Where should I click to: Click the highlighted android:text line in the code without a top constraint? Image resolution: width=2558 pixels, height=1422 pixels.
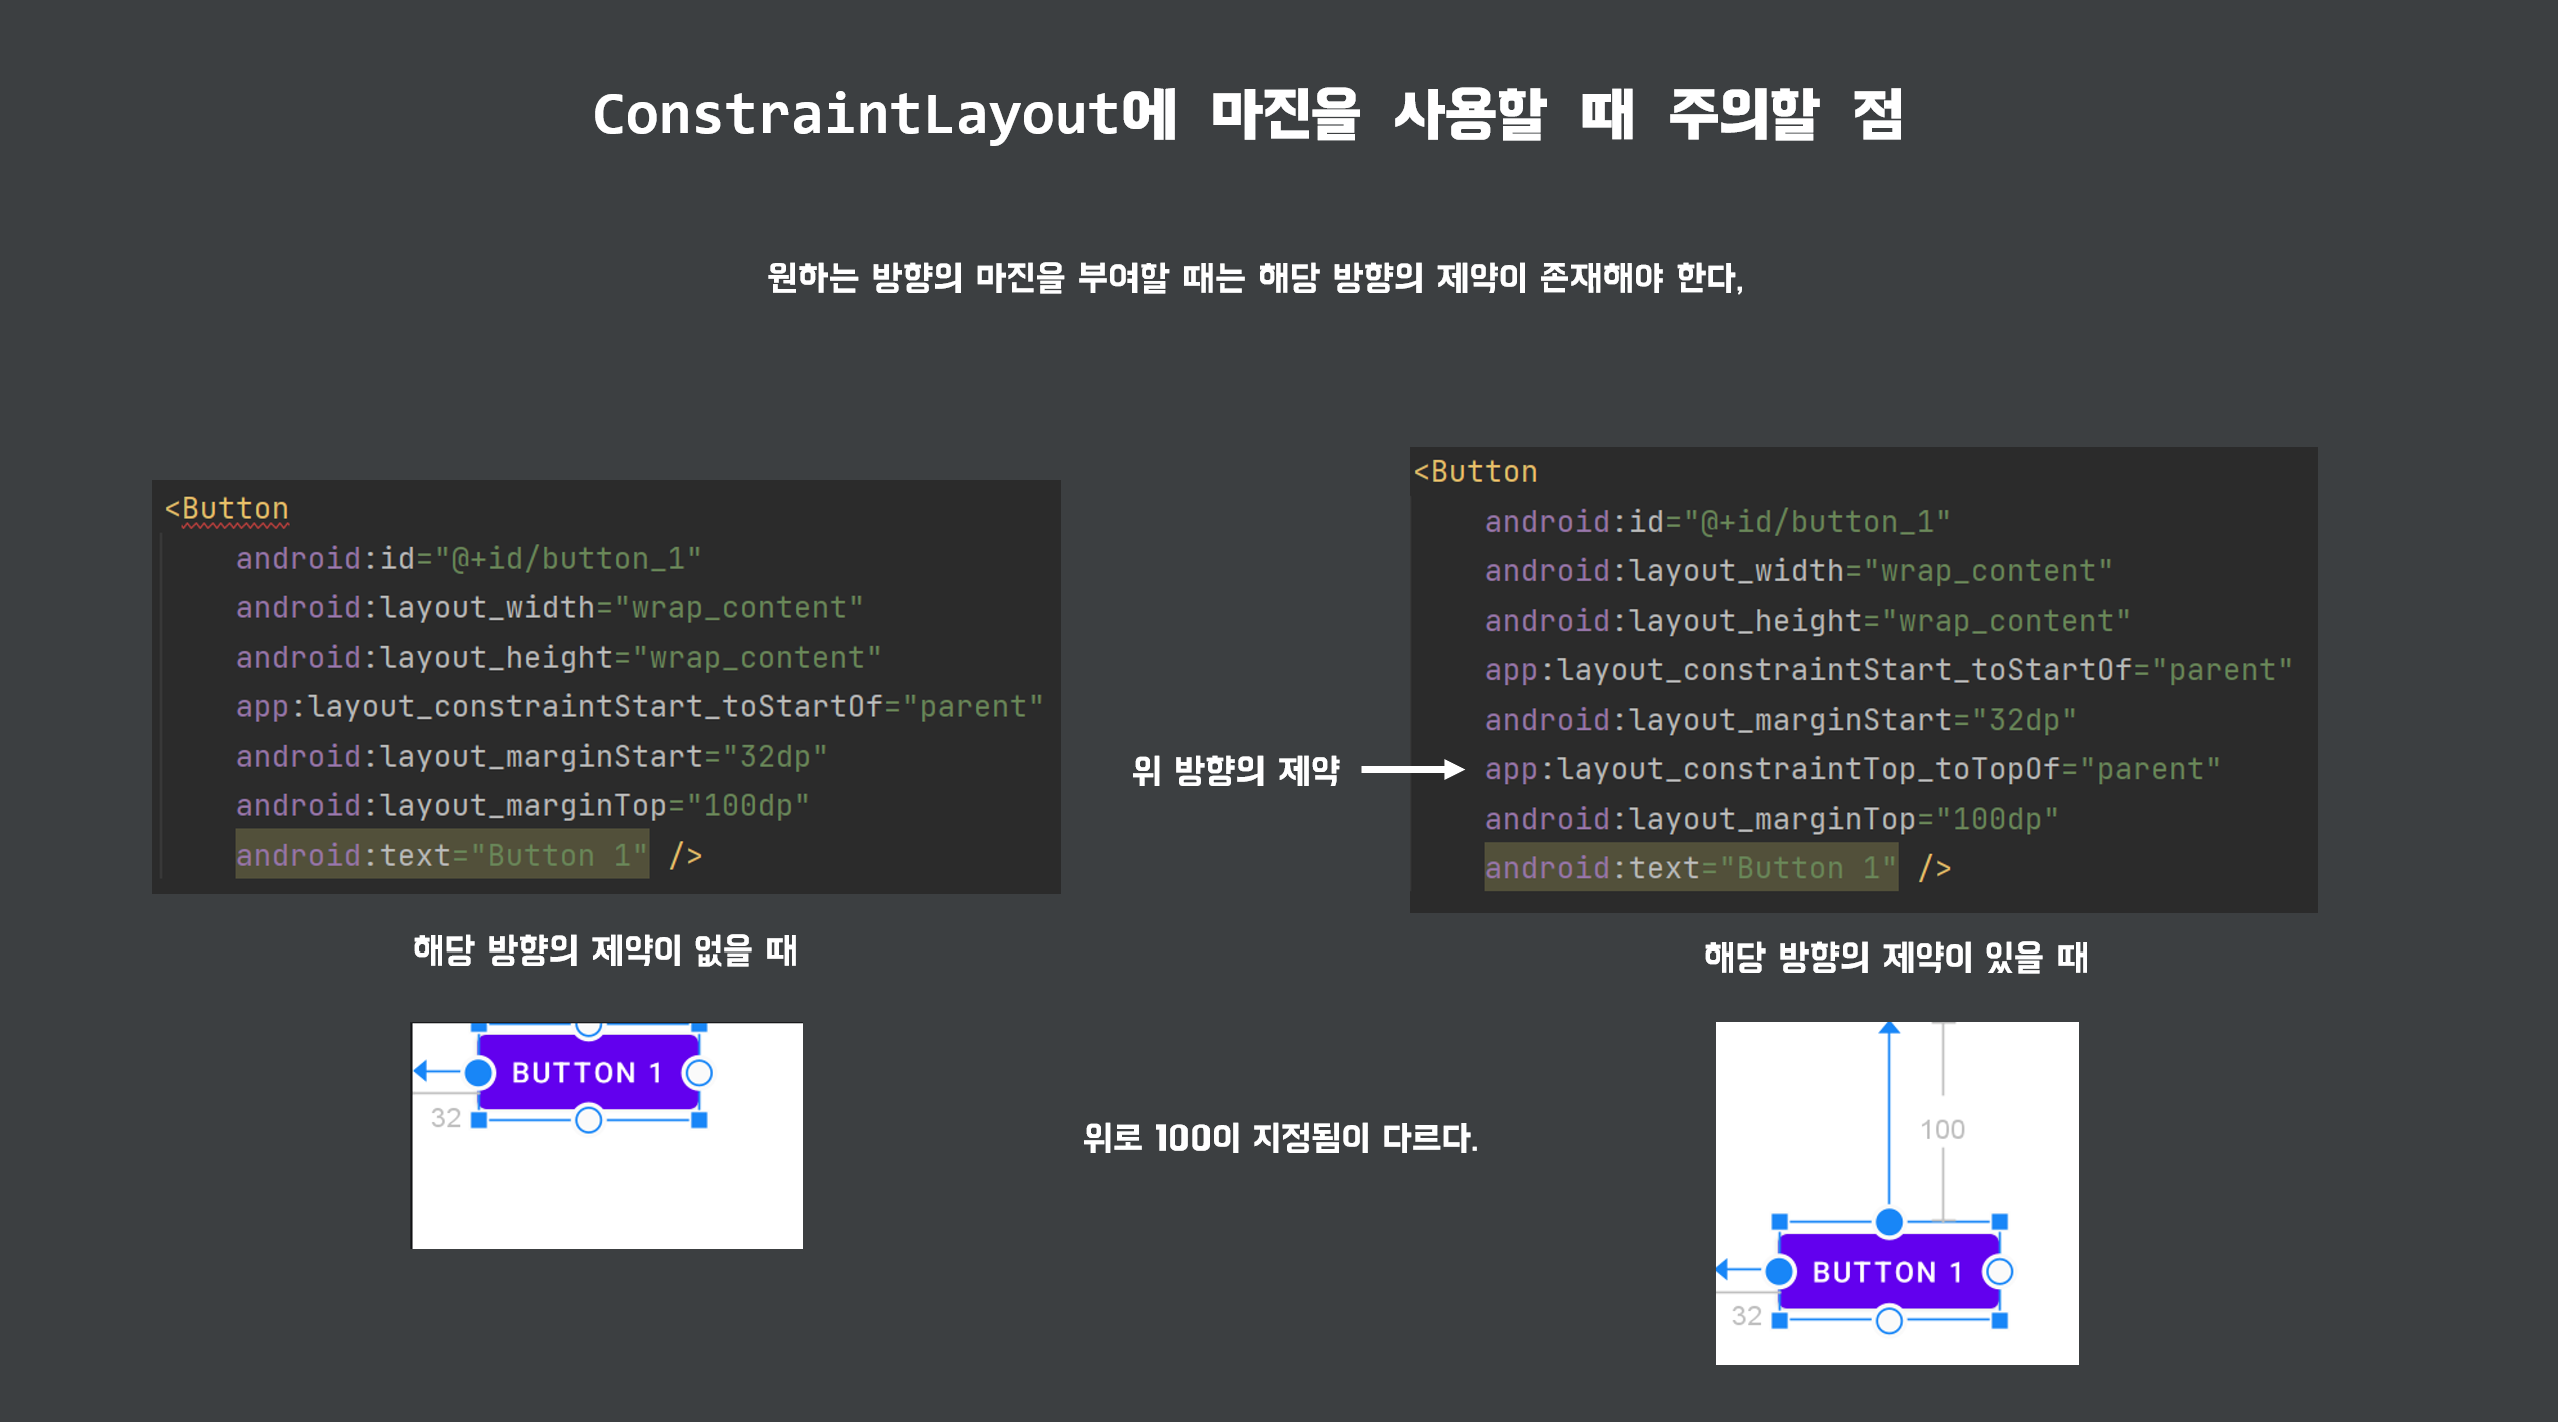click(441, 855)
